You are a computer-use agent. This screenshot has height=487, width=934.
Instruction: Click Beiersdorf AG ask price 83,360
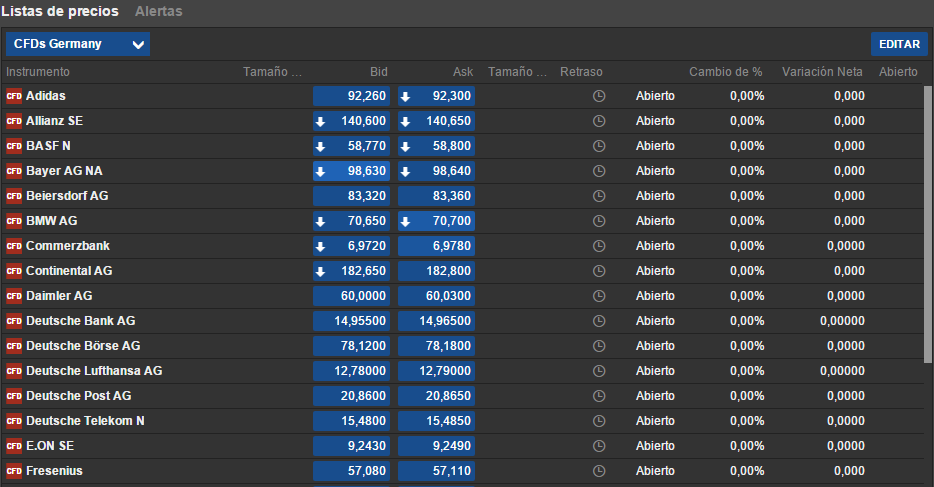436,196
